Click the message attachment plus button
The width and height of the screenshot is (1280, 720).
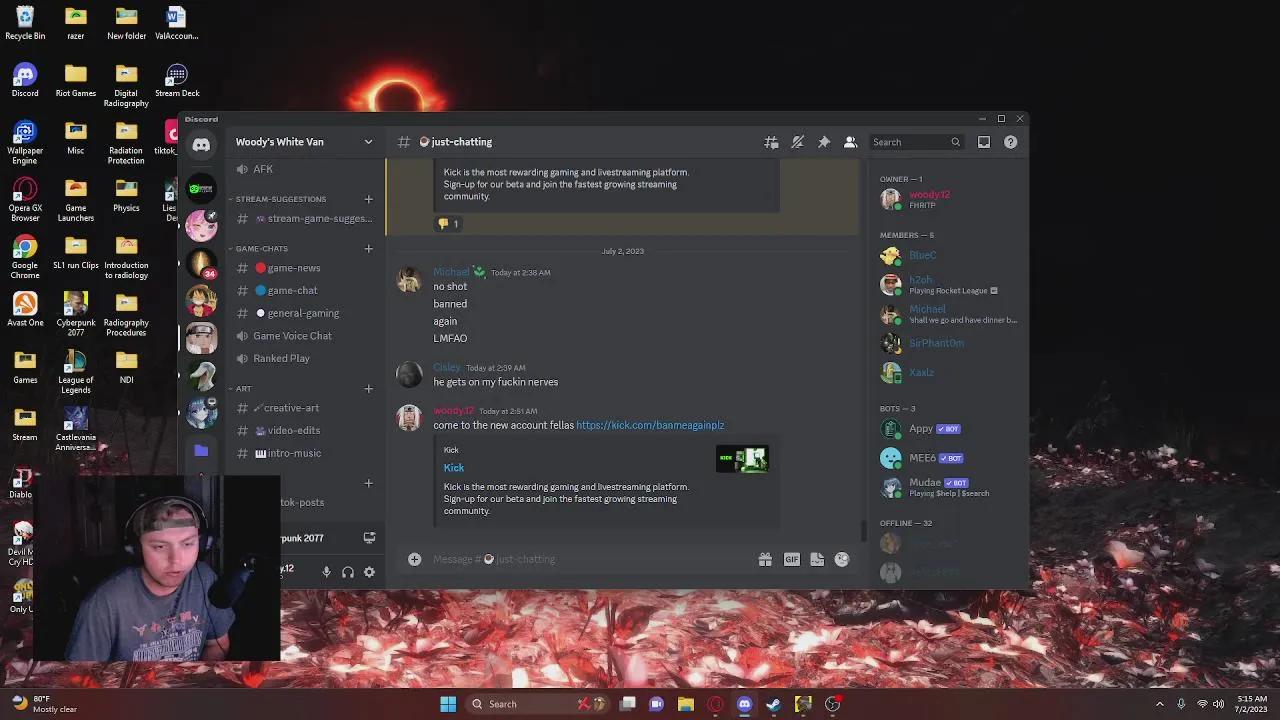click(414, 559)
